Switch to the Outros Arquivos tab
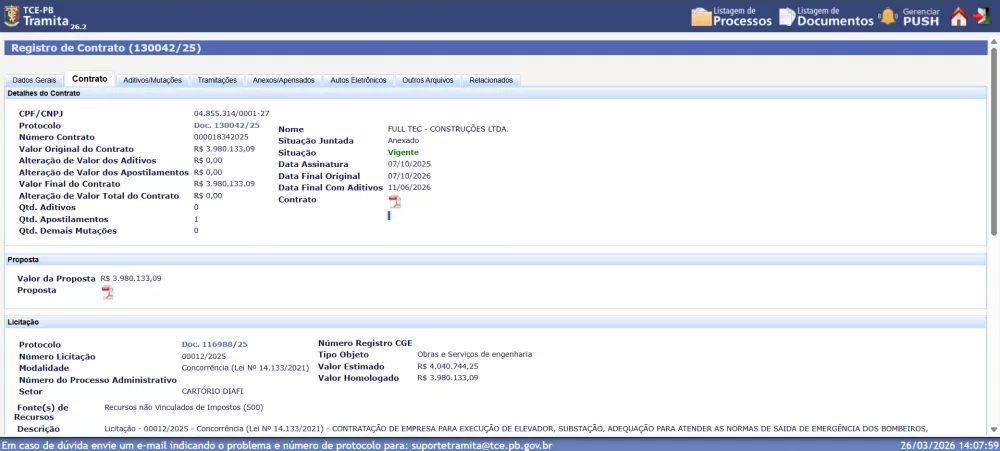Image resolution: width=1000 pixels, height=451 pixels. click(427, 80)
